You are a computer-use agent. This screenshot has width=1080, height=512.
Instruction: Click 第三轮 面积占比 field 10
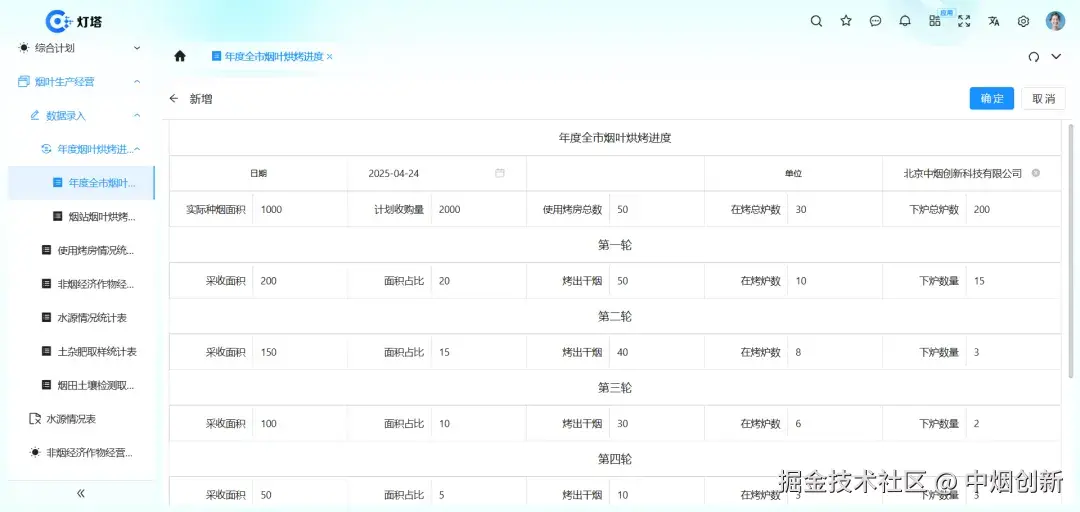pos(478,424)
